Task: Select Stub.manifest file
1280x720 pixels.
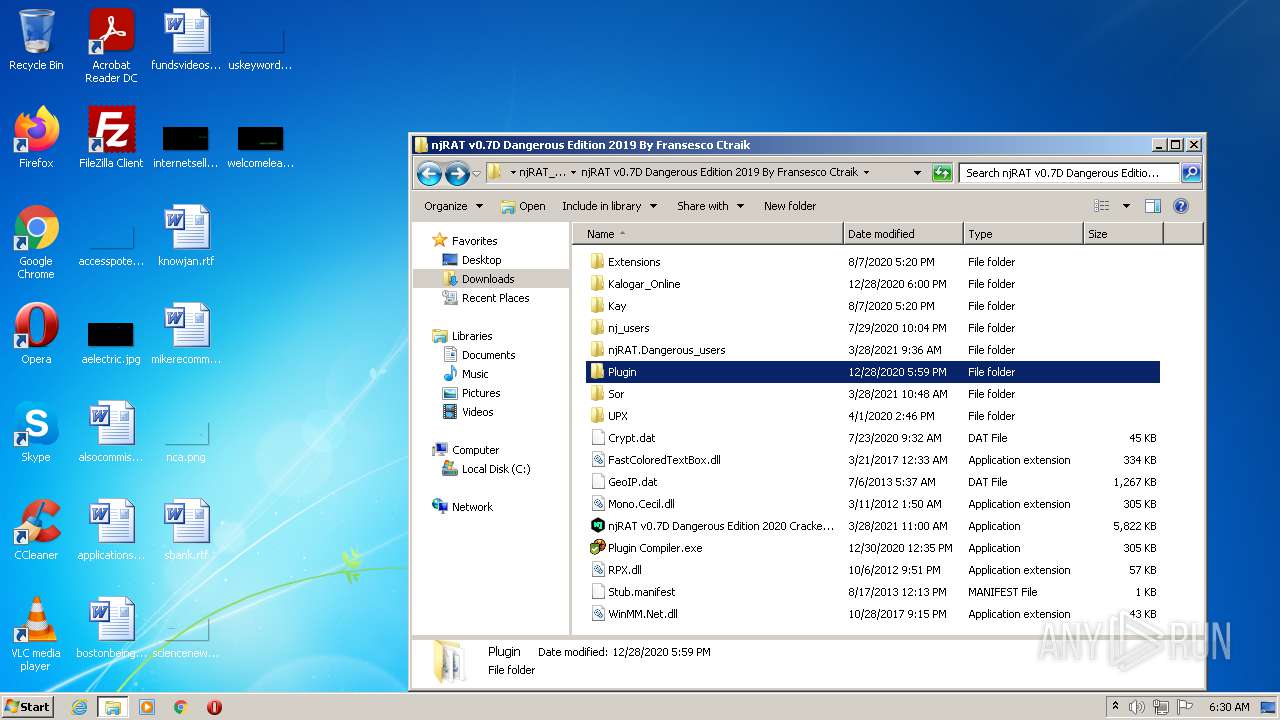Action: click(x=633, y=592)
